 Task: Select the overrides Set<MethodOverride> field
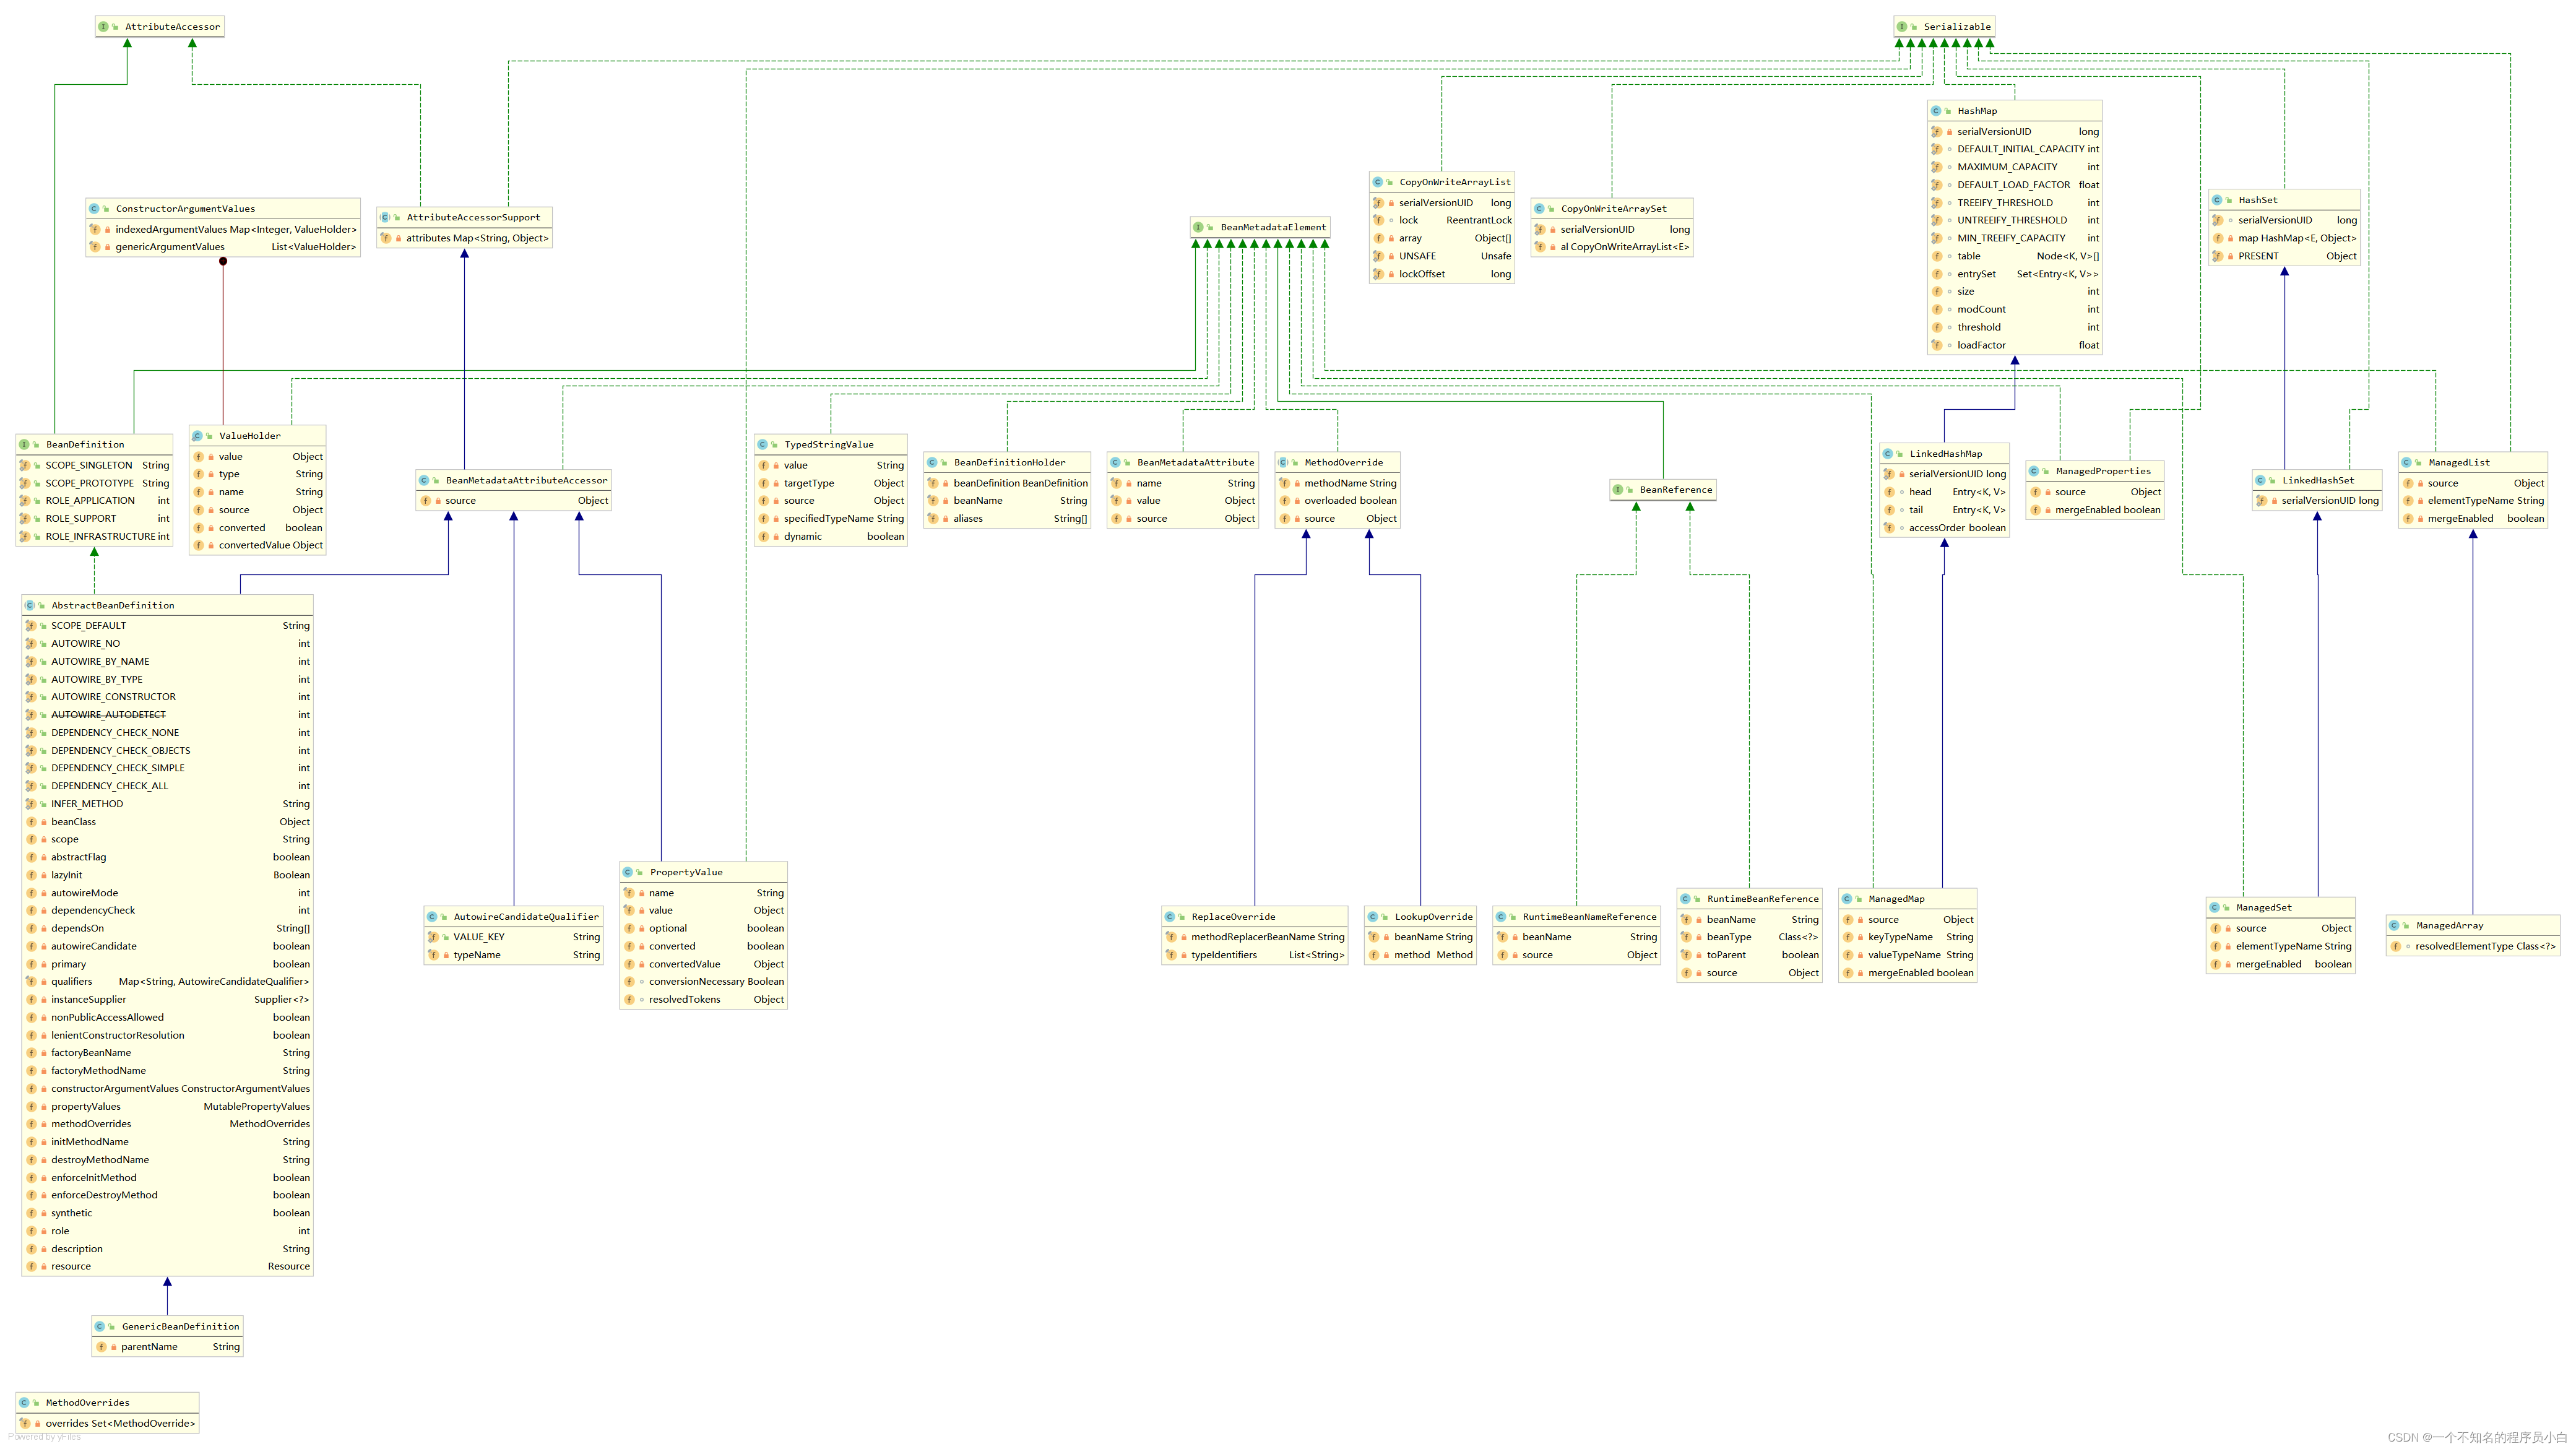[107, 1424]
